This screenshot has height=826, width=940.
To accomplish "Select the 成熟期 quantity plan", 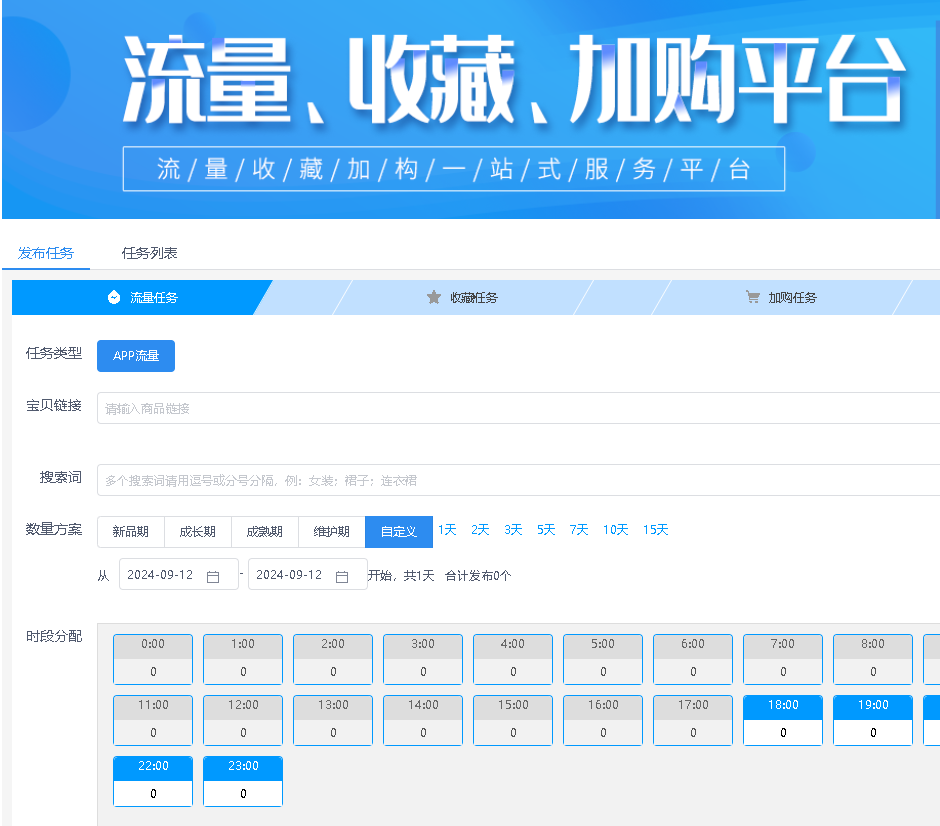I will [265, 532].
